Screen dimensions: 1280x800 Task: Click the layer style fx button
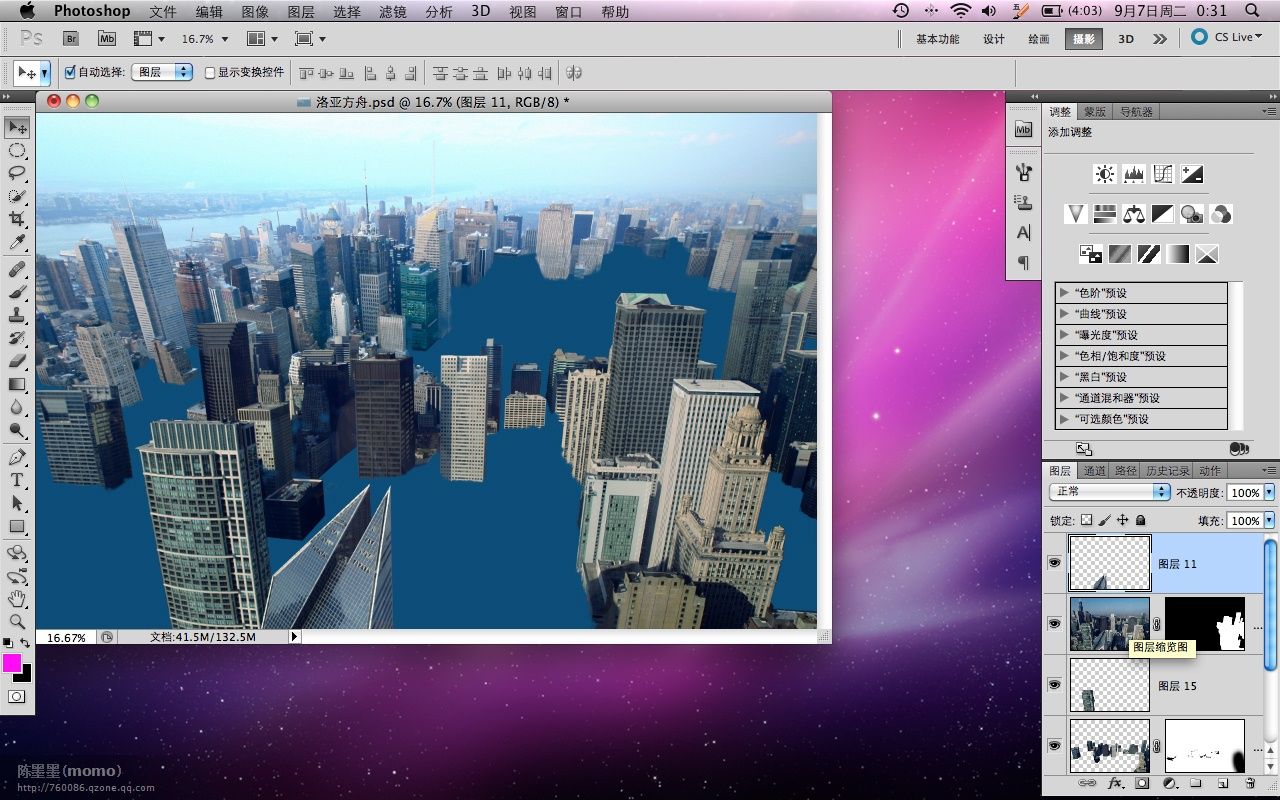[x=1116, y=784]
